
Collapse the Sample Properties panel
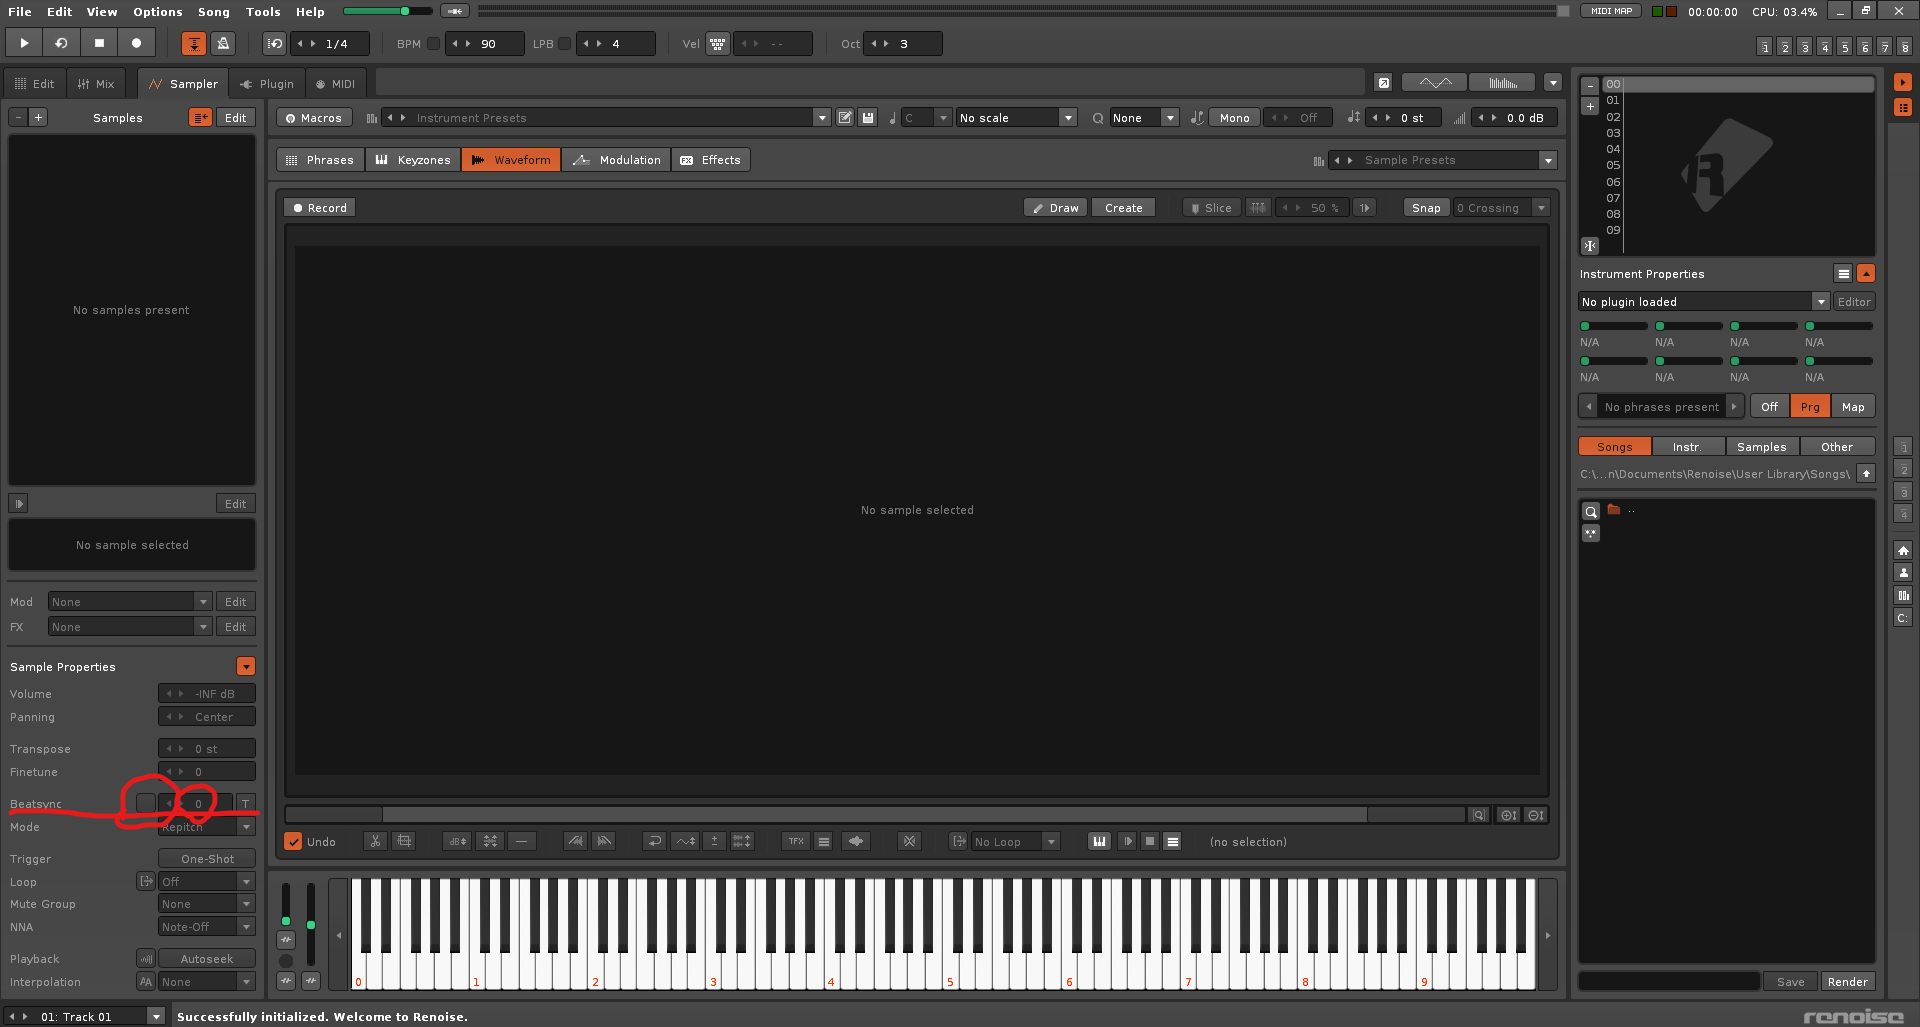point(246,667)
